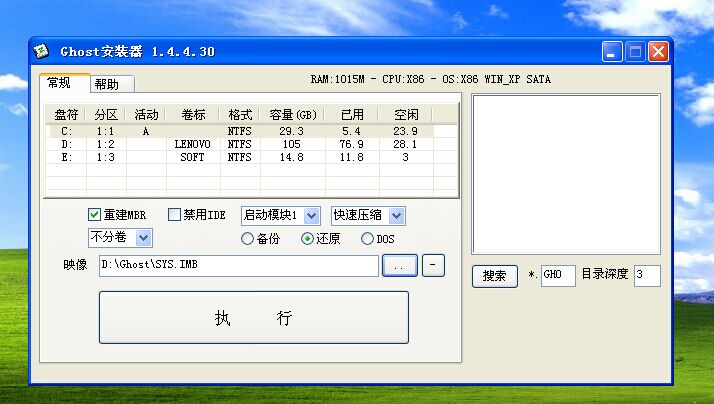The height and width of the screenshot is (404, 714).
Task: Click the 映像 path input field
Action: coord(238,266)
